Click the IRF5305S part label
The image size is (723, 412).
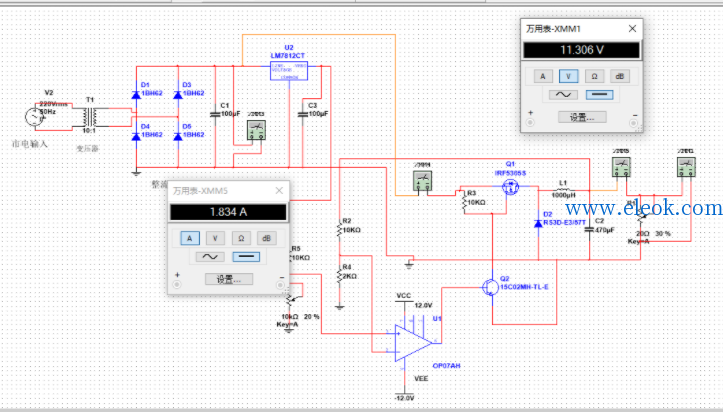point(510,173)
